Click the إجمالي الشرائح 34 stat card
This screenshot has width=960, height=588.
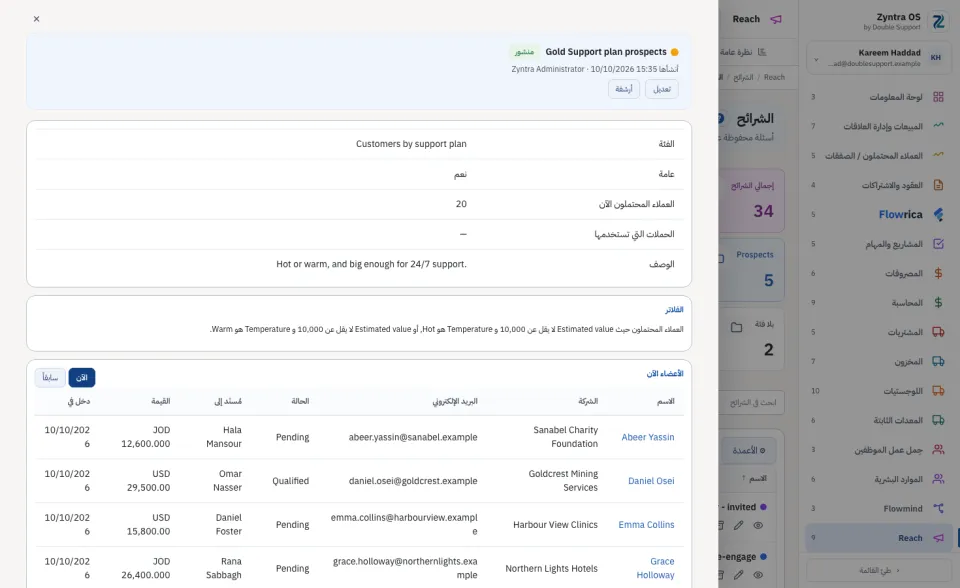[x=752, y=201]
